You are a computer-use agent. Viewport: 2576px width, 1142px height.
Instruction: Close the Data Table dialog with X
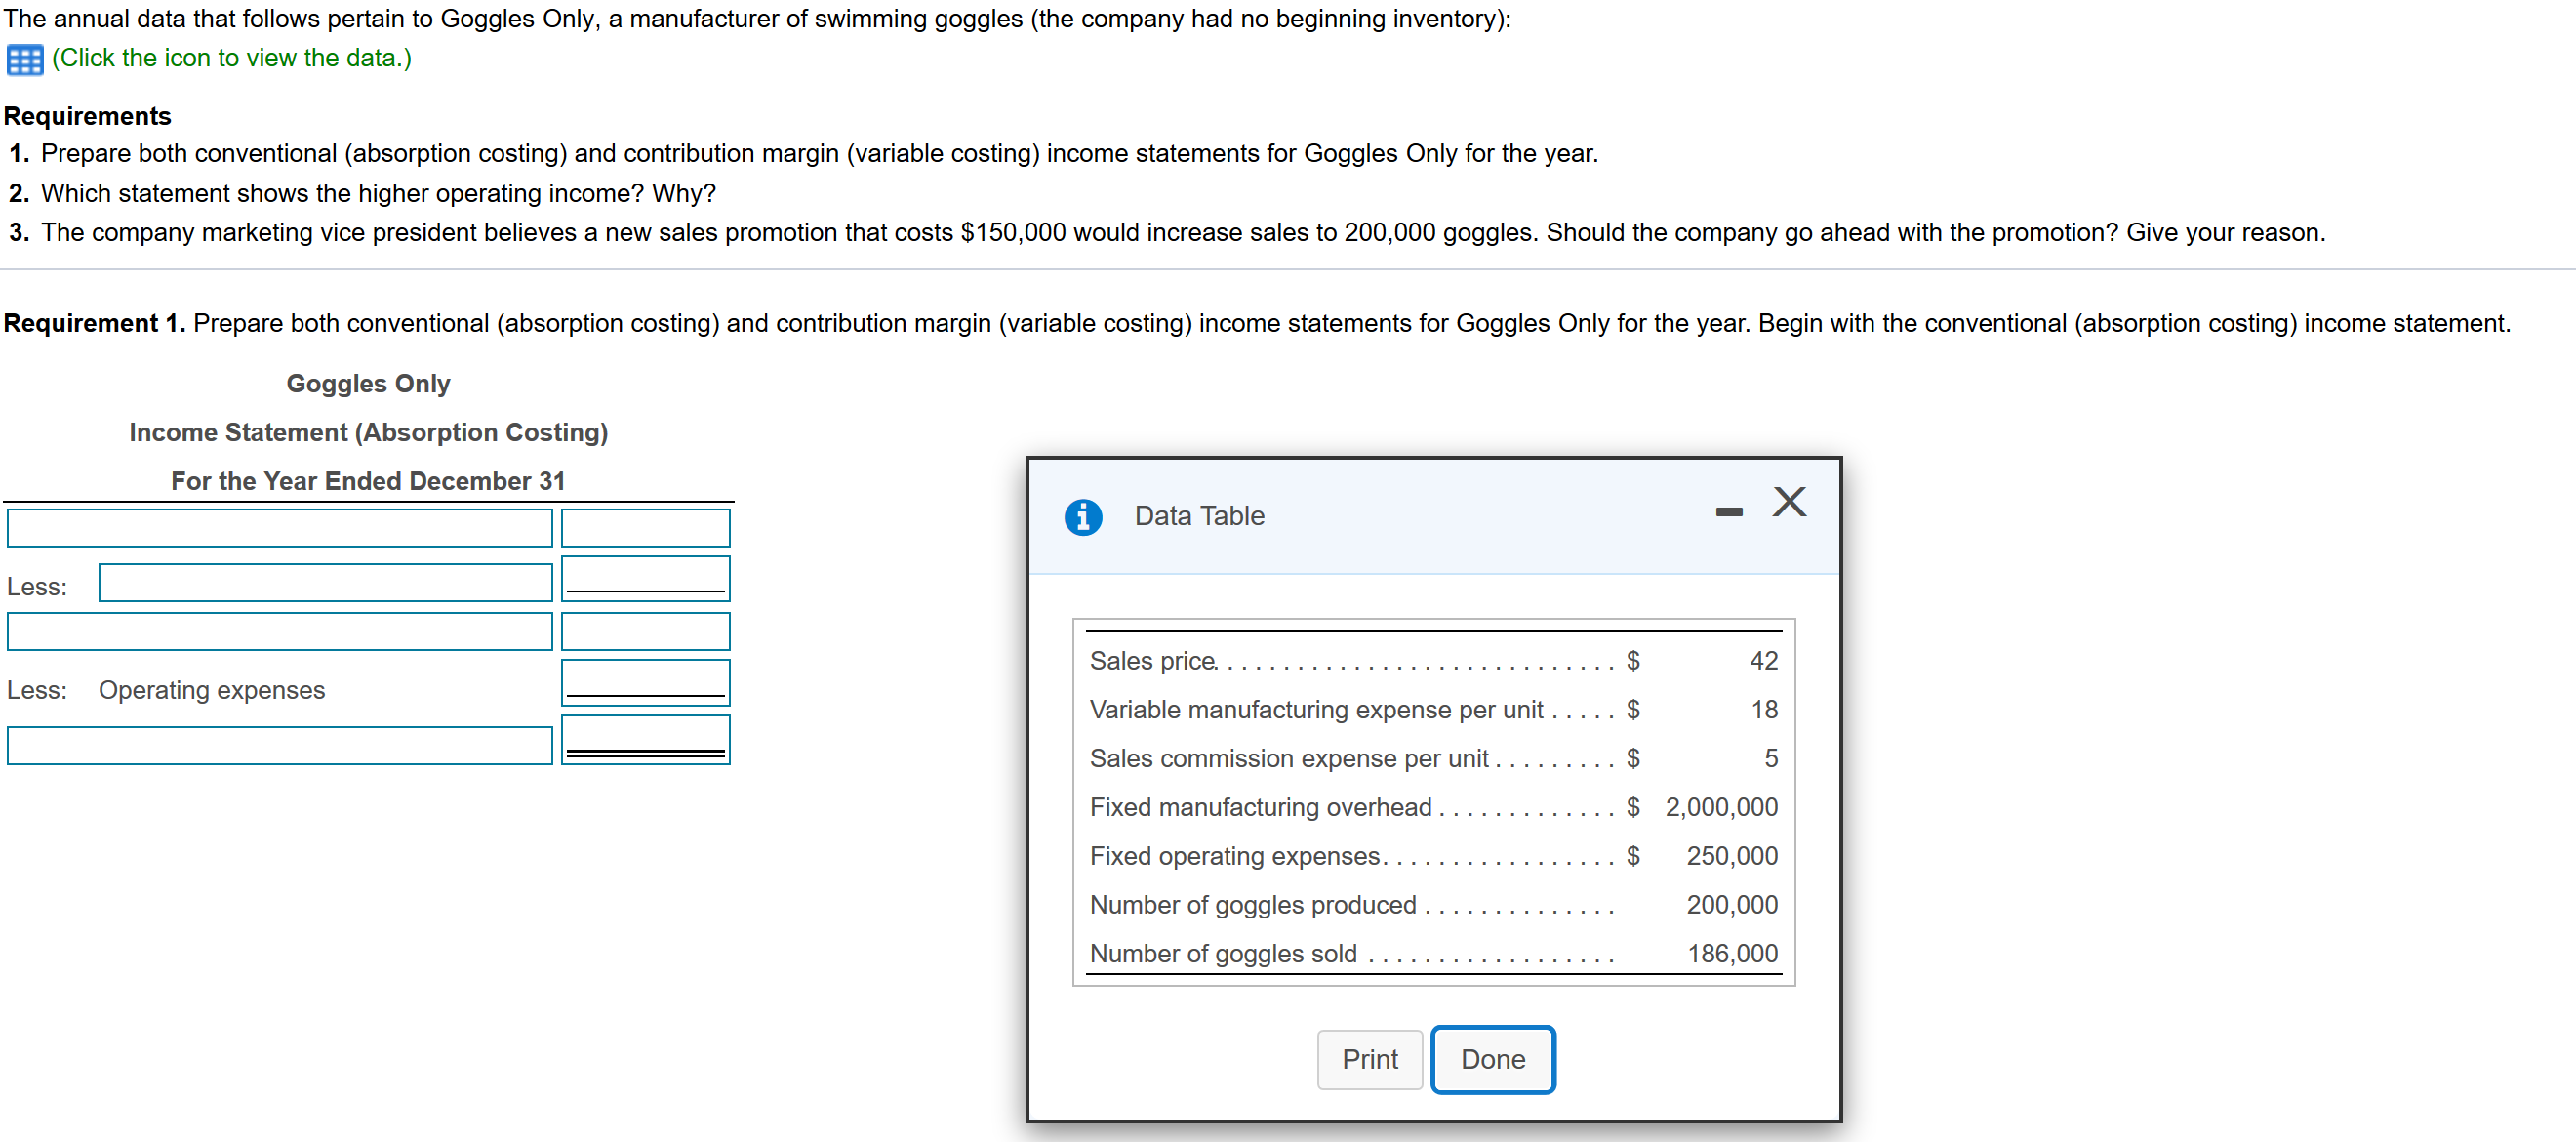coord(1788,502)
